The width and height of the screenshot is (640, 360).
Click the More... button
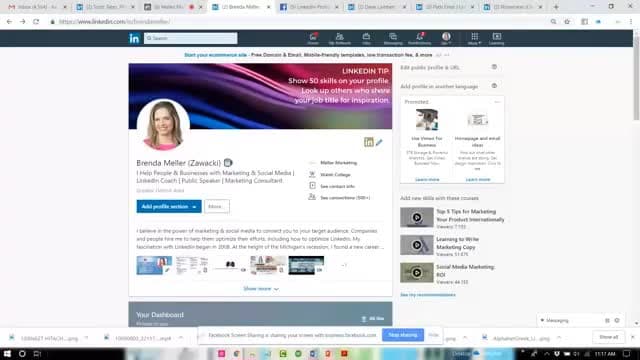(x=217, y=207)
